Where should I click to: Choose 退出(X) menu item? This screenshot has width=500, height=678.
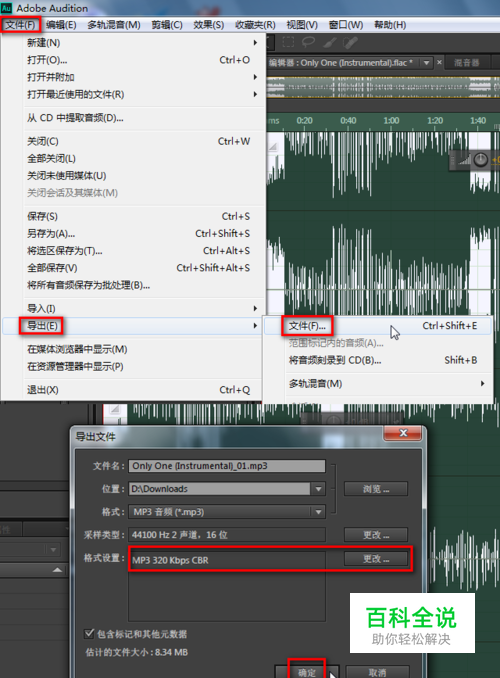132,390
